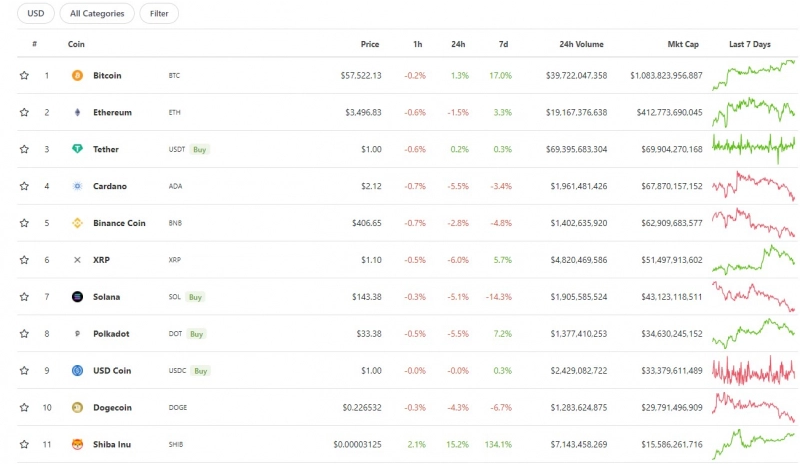Image resolution: width=811 pixels, height=470 pixels.
Task: Click the Ethereum coin logo icon
Action: tap(77, 112)
